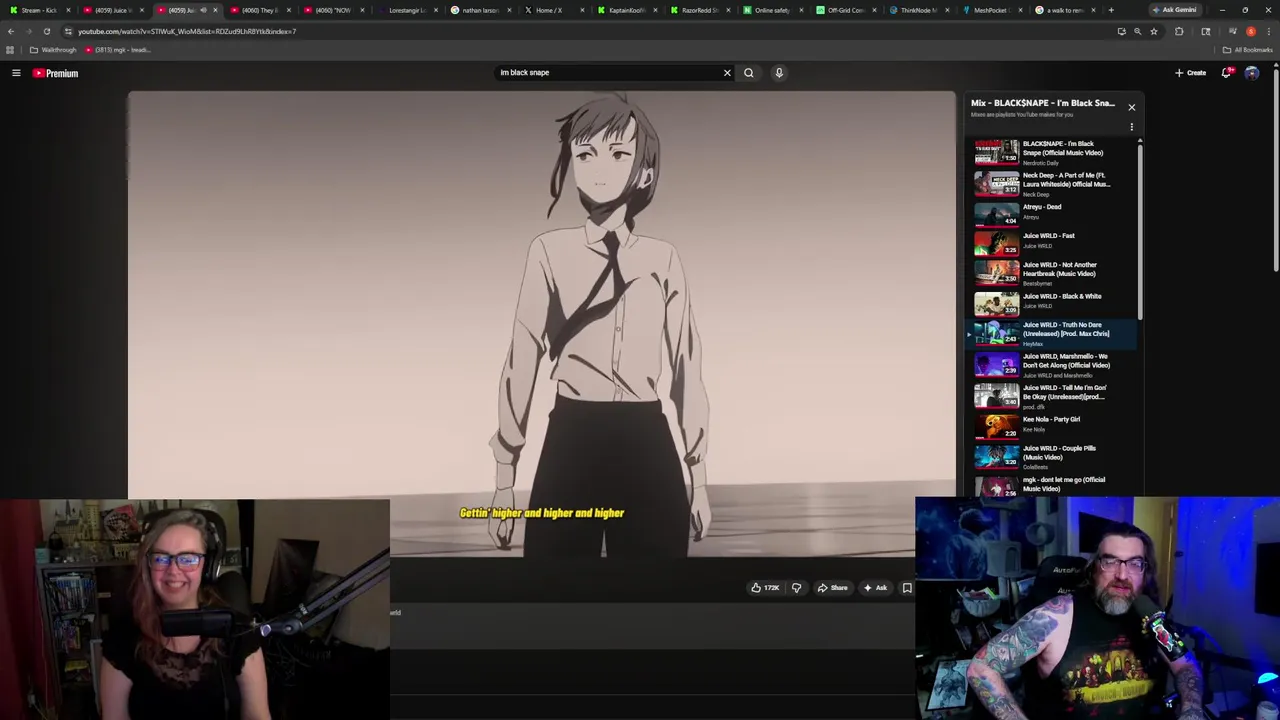Switch to the 'Home / X' tab
This screenshot has width=1280, height=720.
(x=553, y=10)
